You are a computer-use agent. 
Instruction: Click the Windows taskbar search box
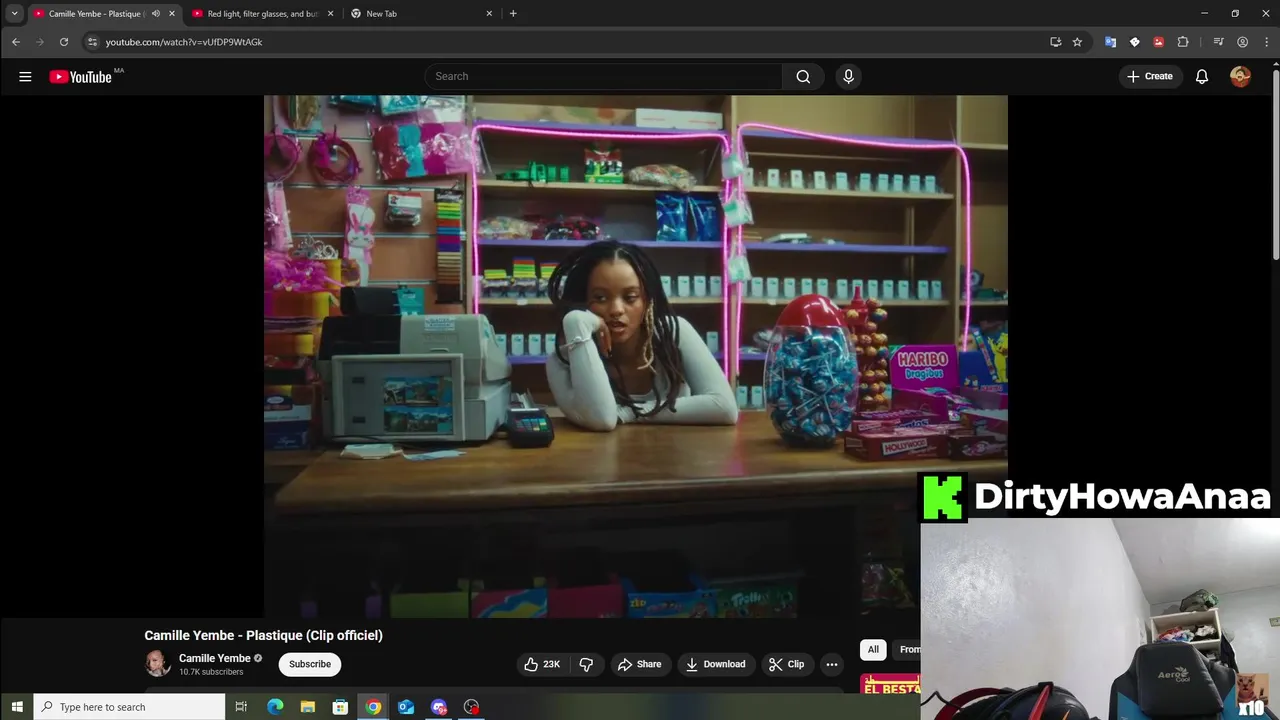pos(130,707)
